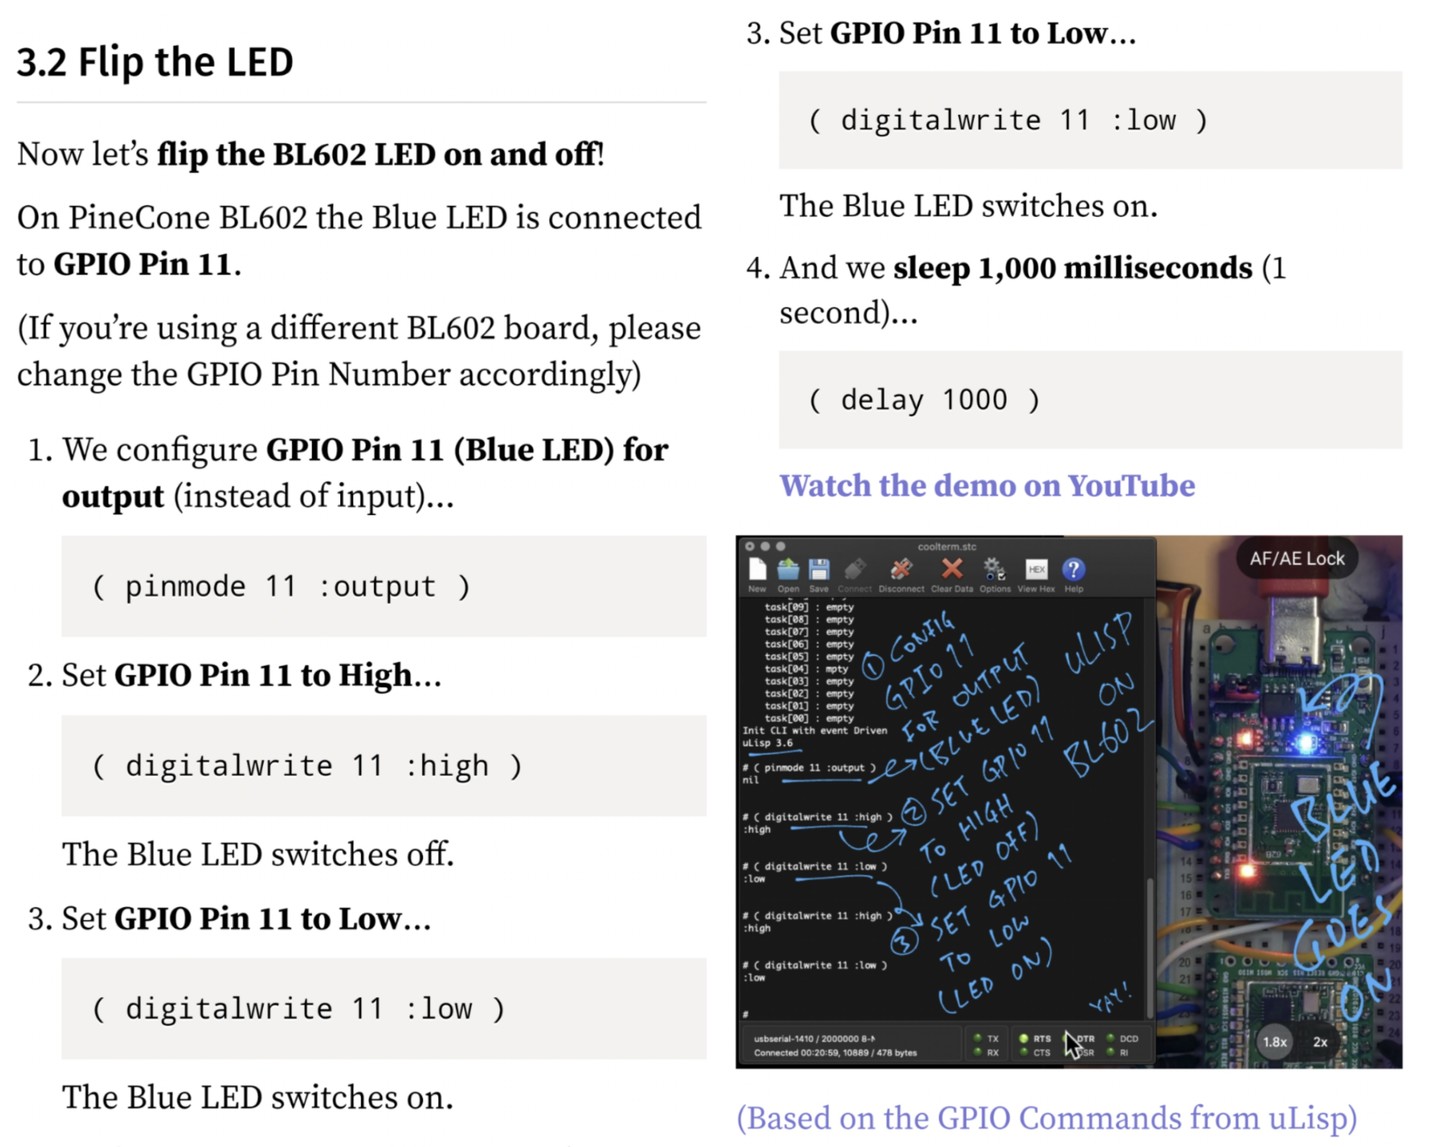Select the 2x zoom button
The width and height of the screenshot is (1429, 1147).
1320,1042
